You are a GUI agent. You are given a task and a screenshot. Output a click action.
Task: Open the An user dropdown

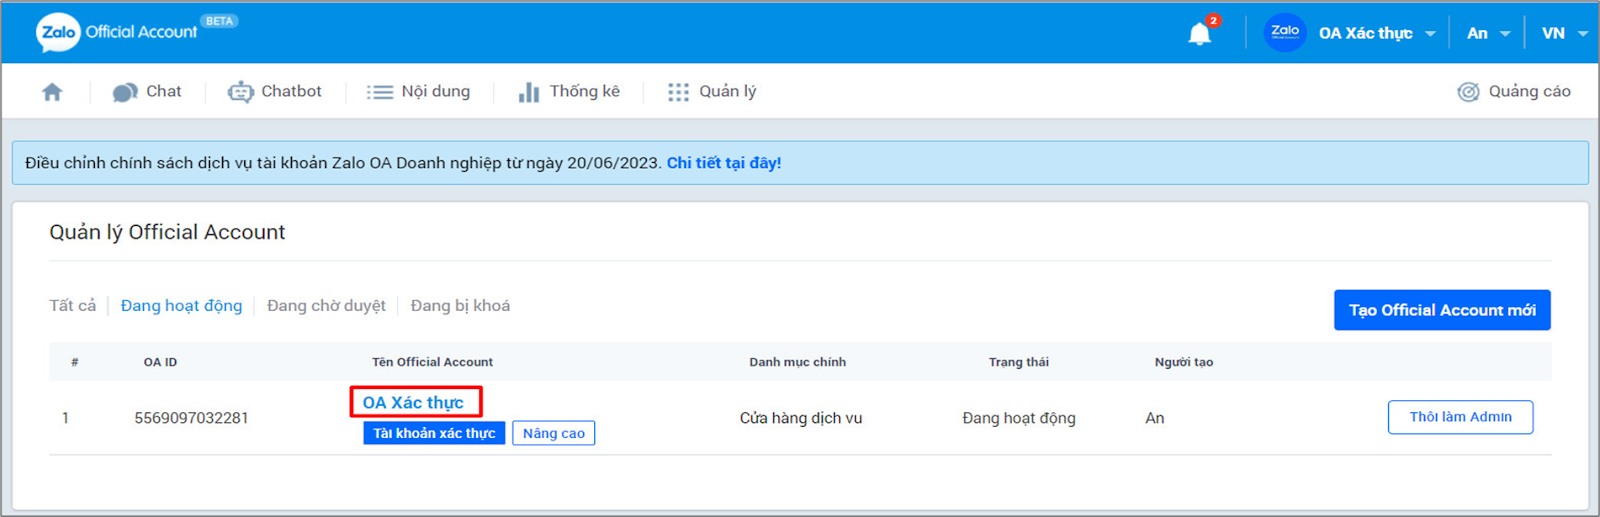pos(1504,34)
